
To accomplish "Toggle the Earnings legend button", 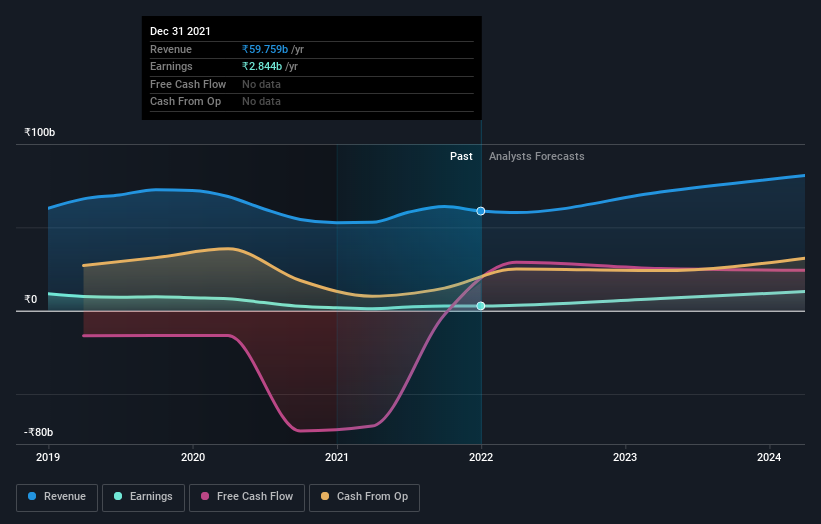I will click(x=143, y=497).
